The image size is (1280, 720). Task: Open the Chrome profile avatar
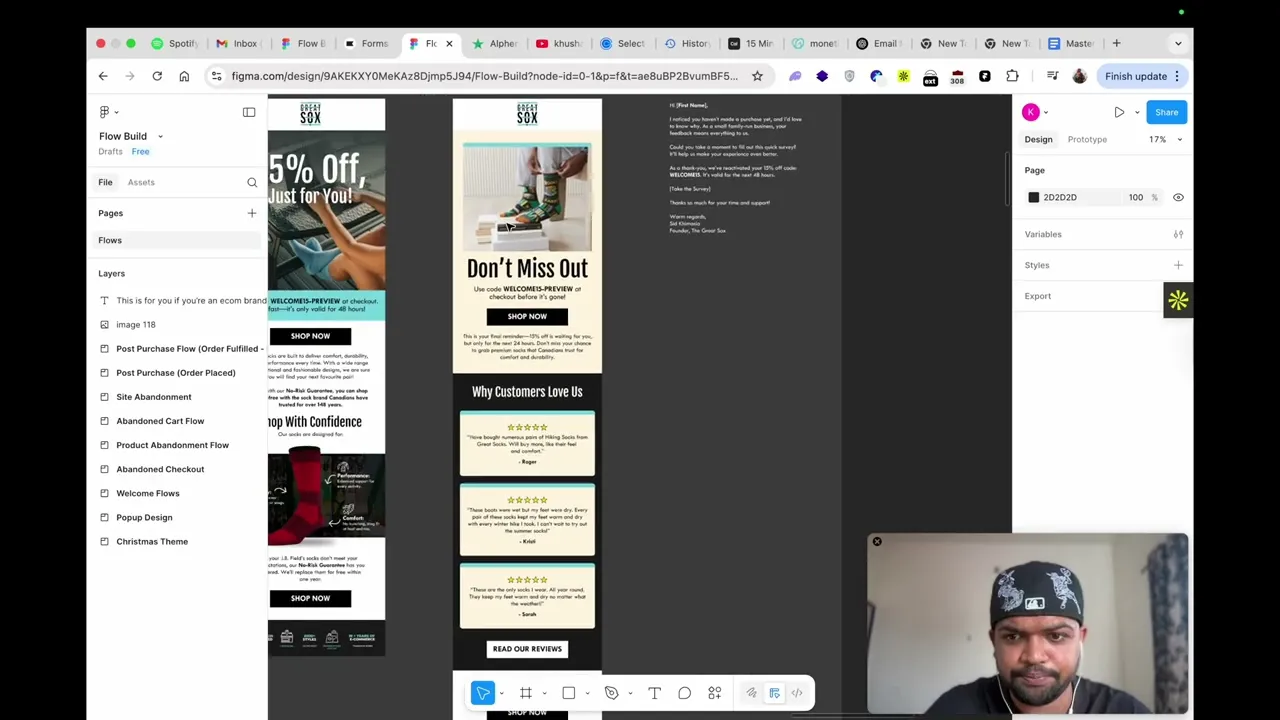(x=1079, y=76)
